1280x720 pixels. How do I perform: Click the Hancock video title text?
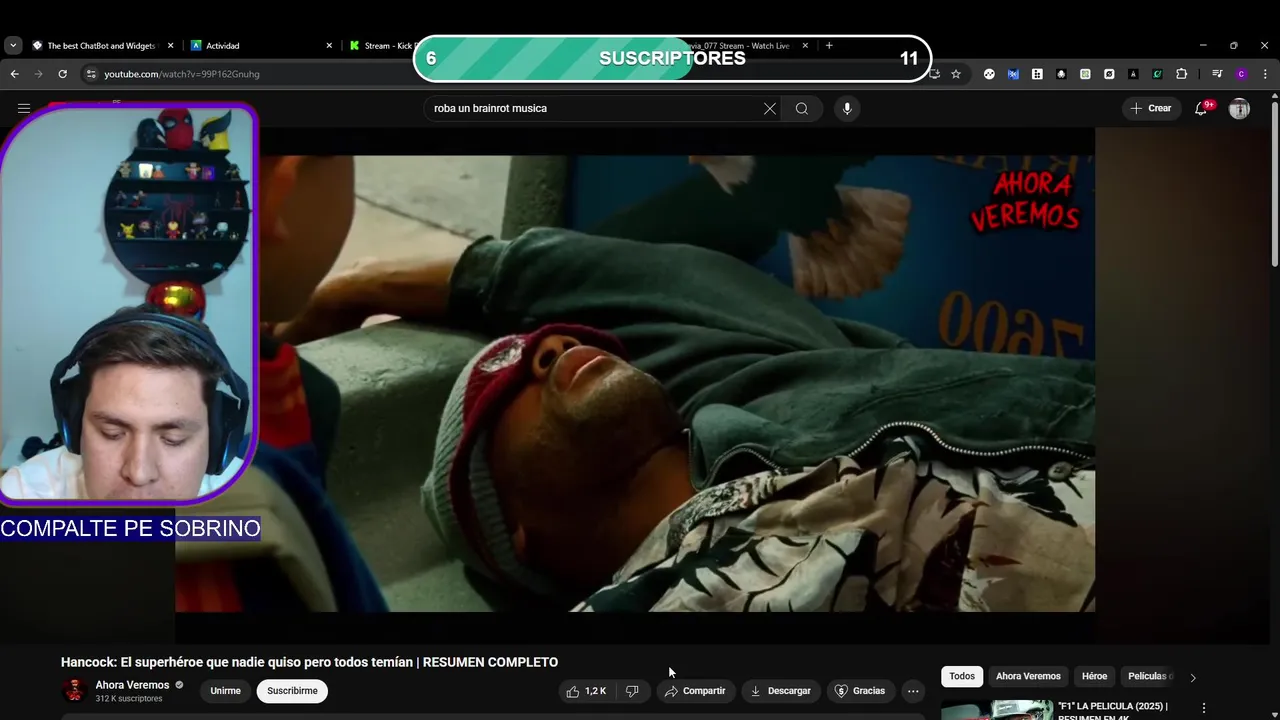tap(309, 662)
